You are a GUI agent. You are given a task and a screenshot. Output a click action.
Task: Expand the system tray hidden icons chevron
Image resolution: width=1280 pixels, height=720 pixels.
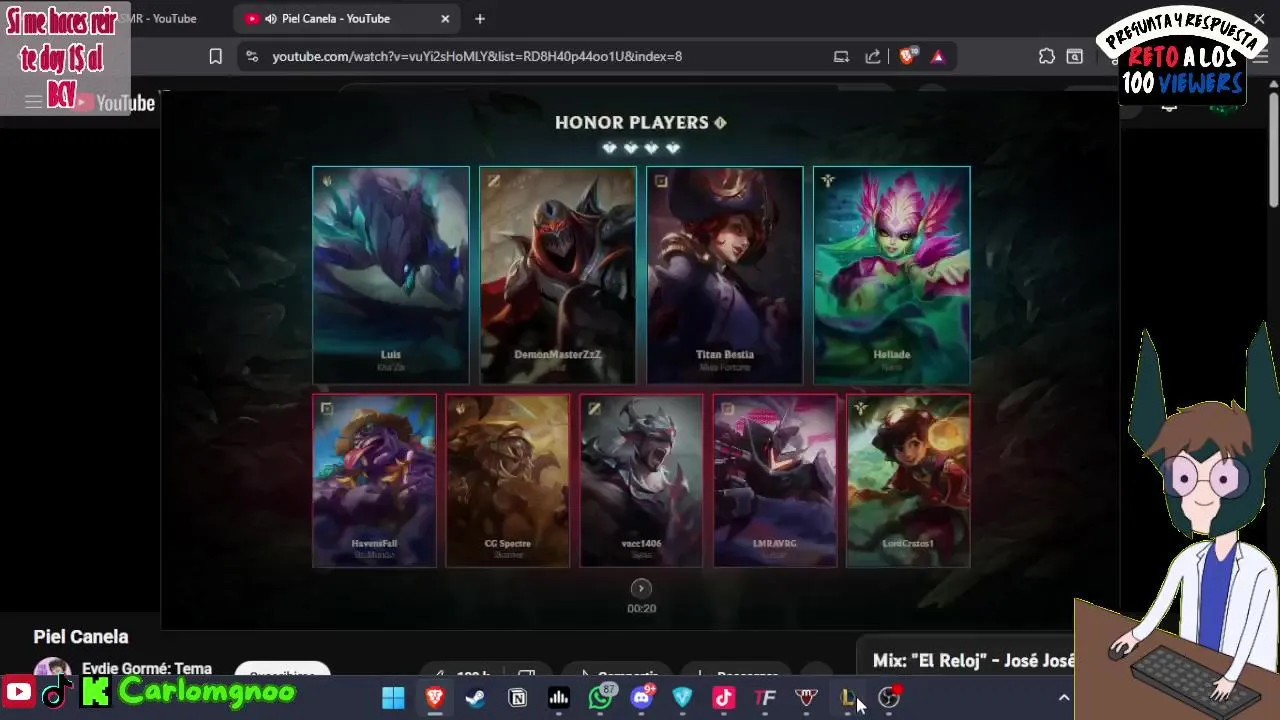(1064, 698)
